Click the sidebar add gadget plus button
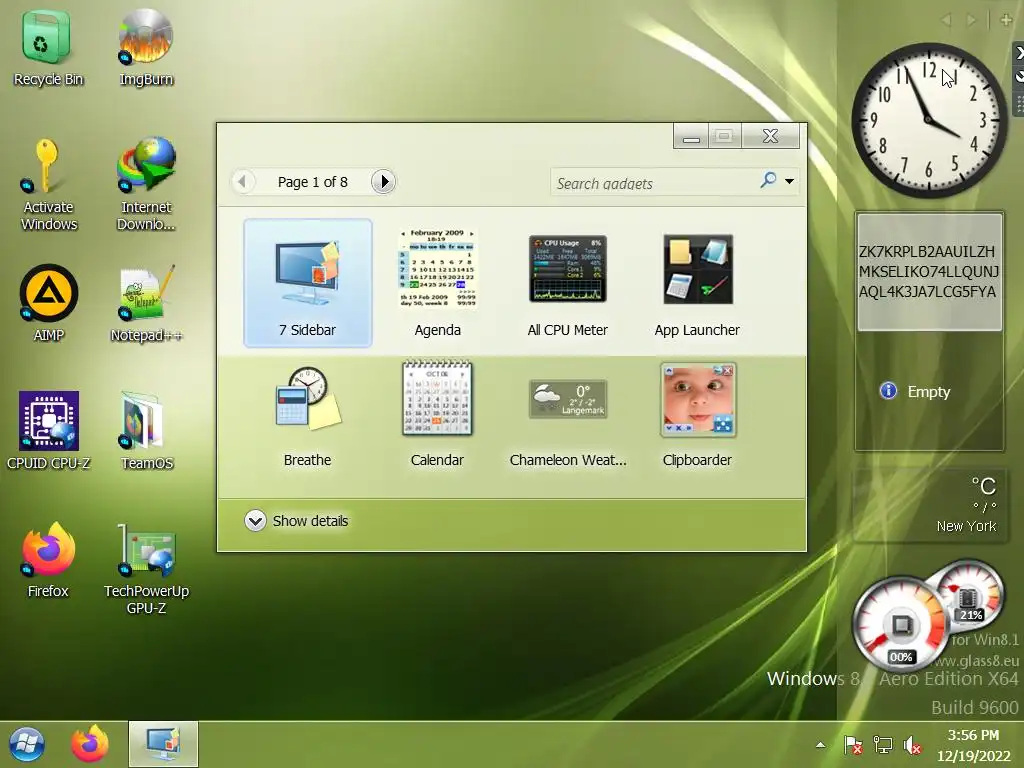The image size is (1024, 768). (1006, 20)
